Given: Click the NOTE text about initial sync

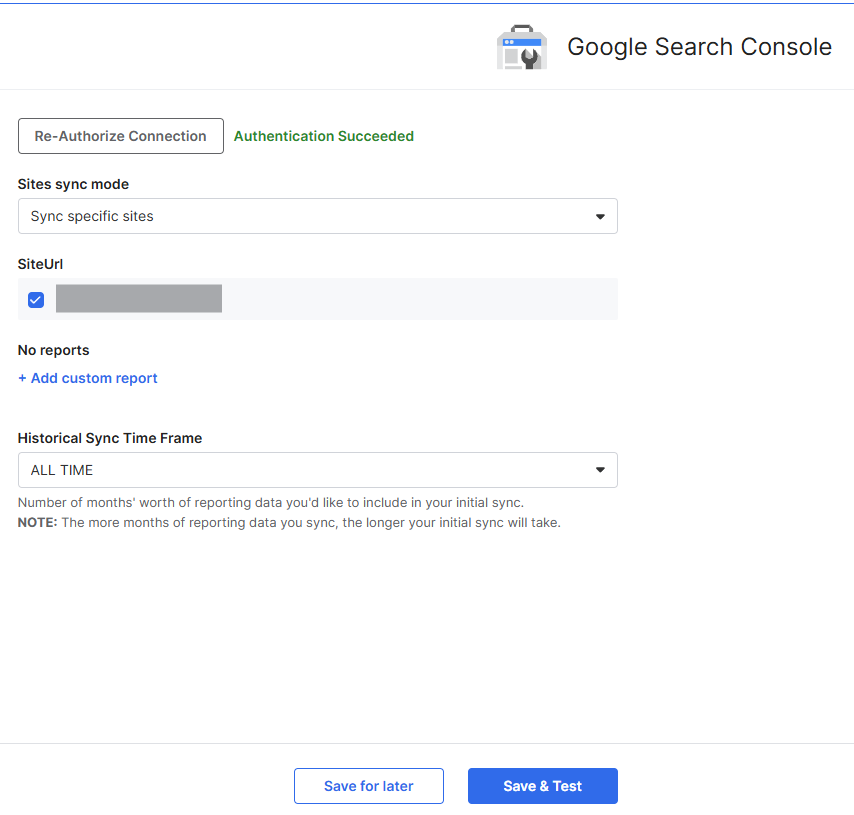Looking at the screenshot, I should point(289,522).
